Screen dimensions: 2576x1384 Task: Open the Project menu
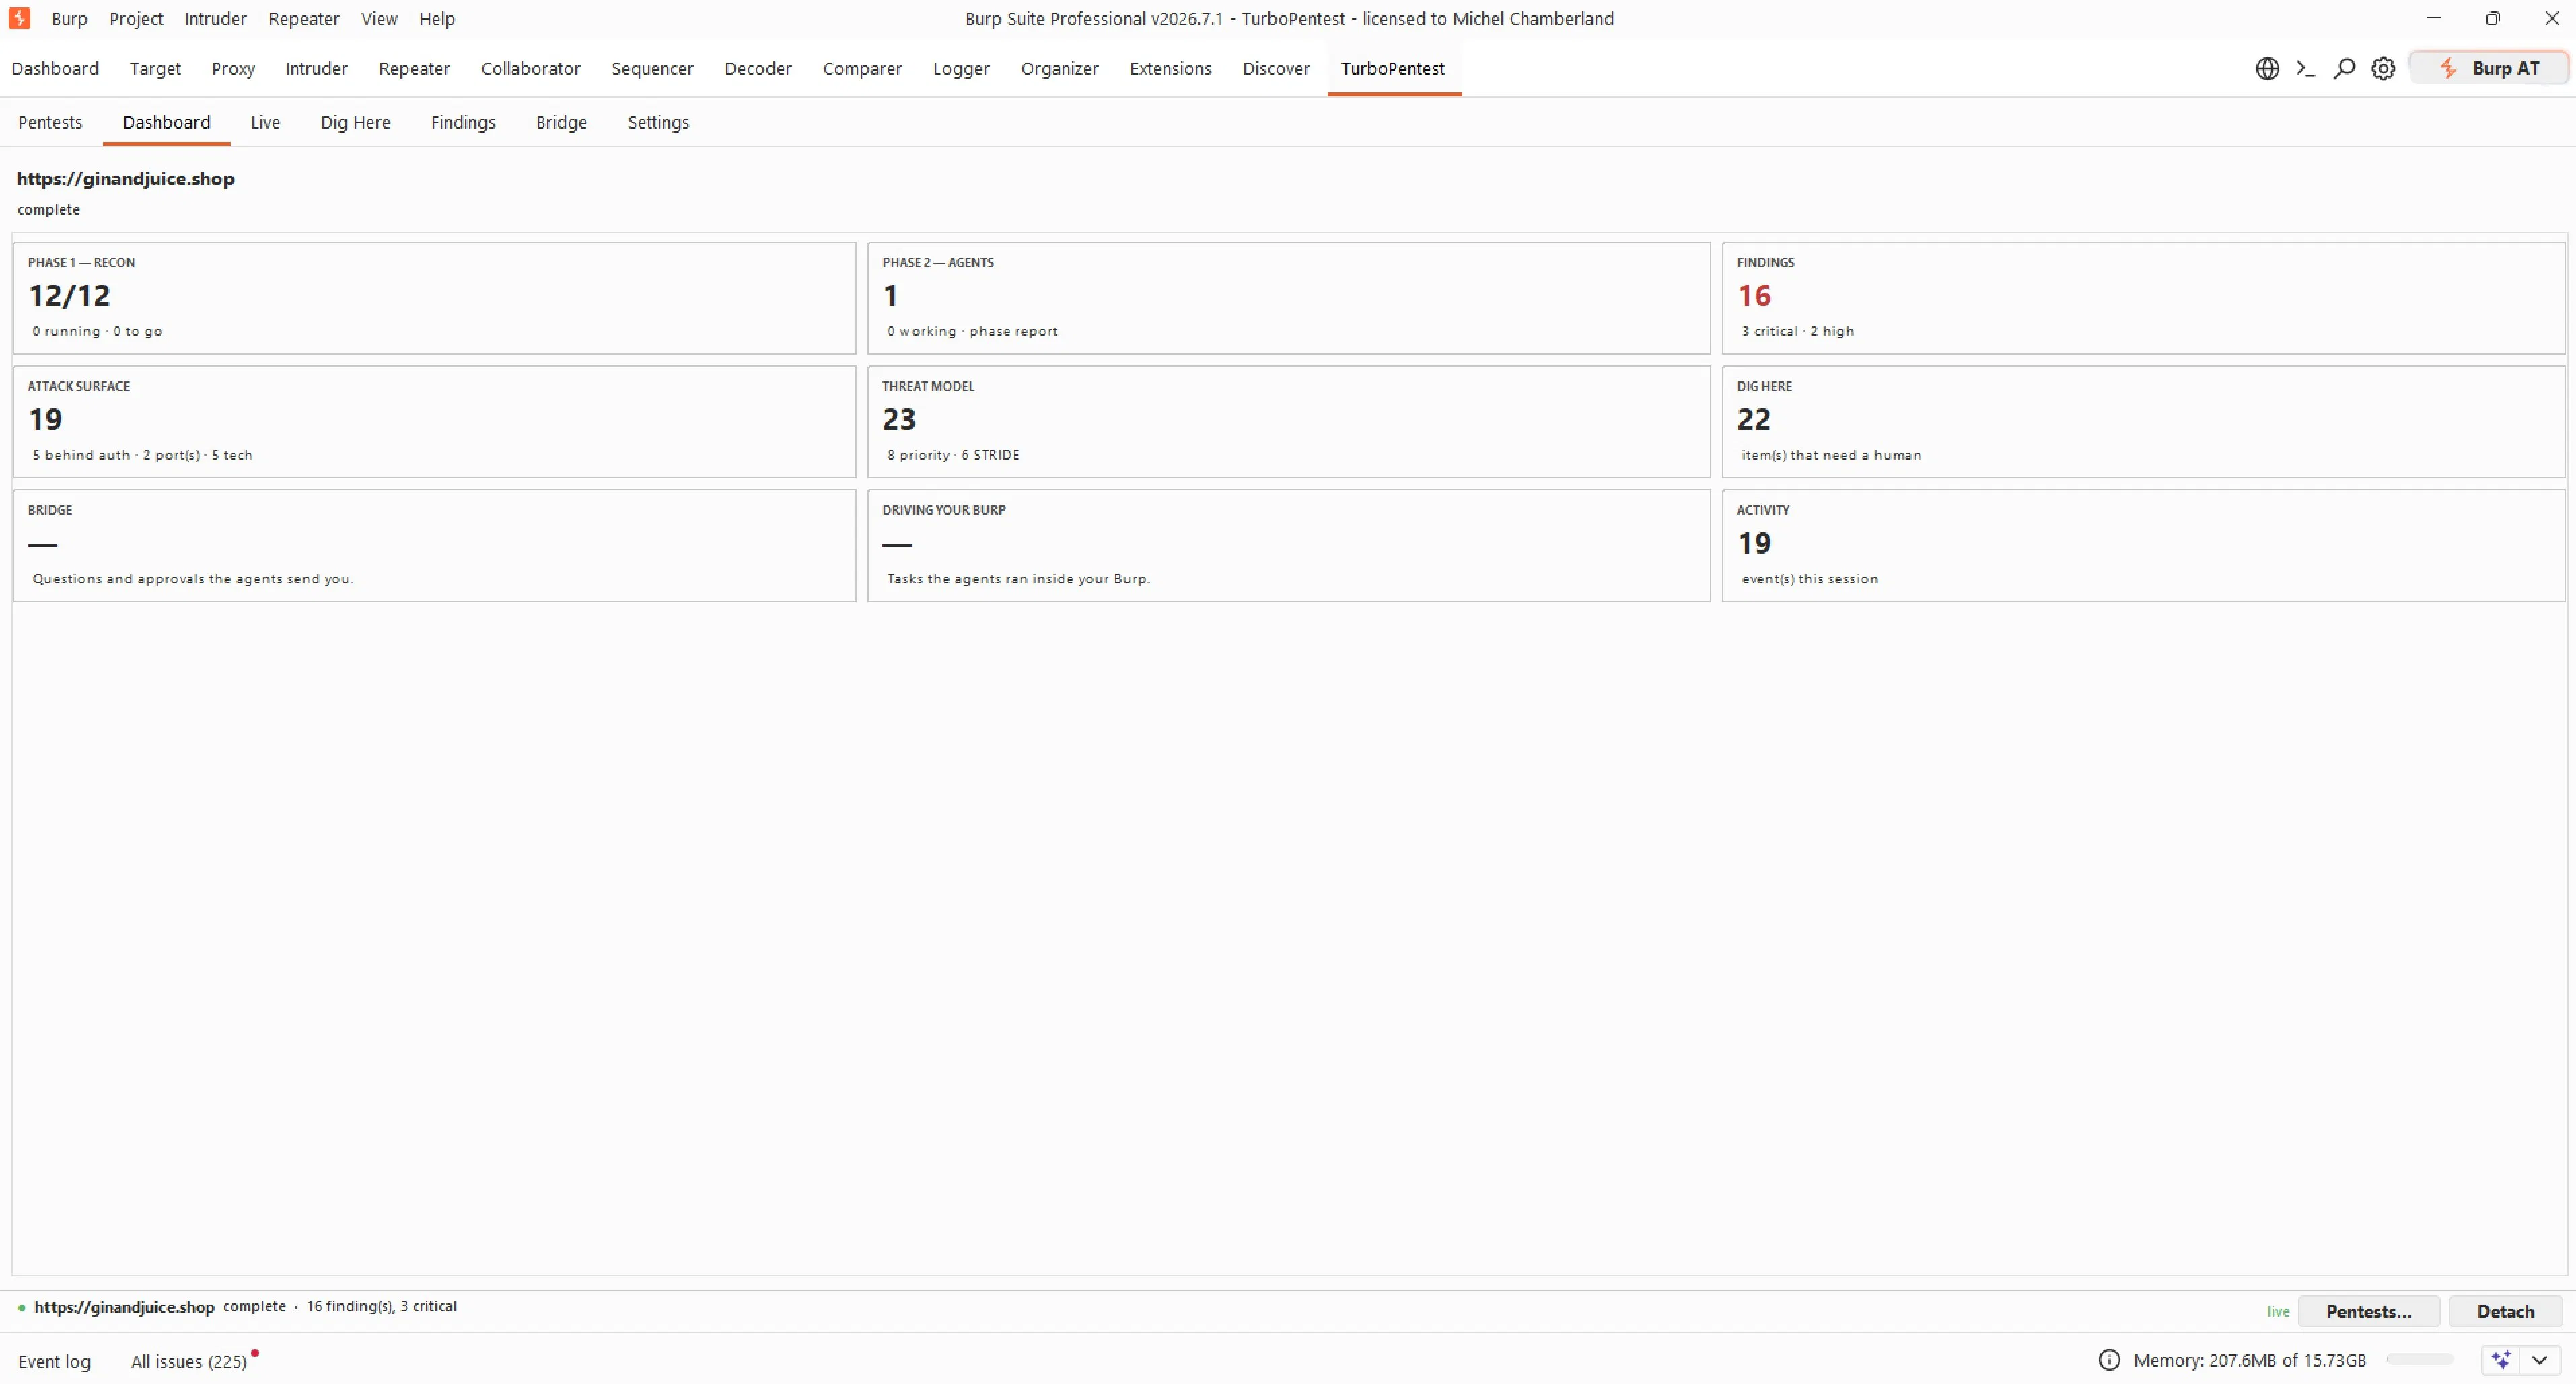(136, 18)
